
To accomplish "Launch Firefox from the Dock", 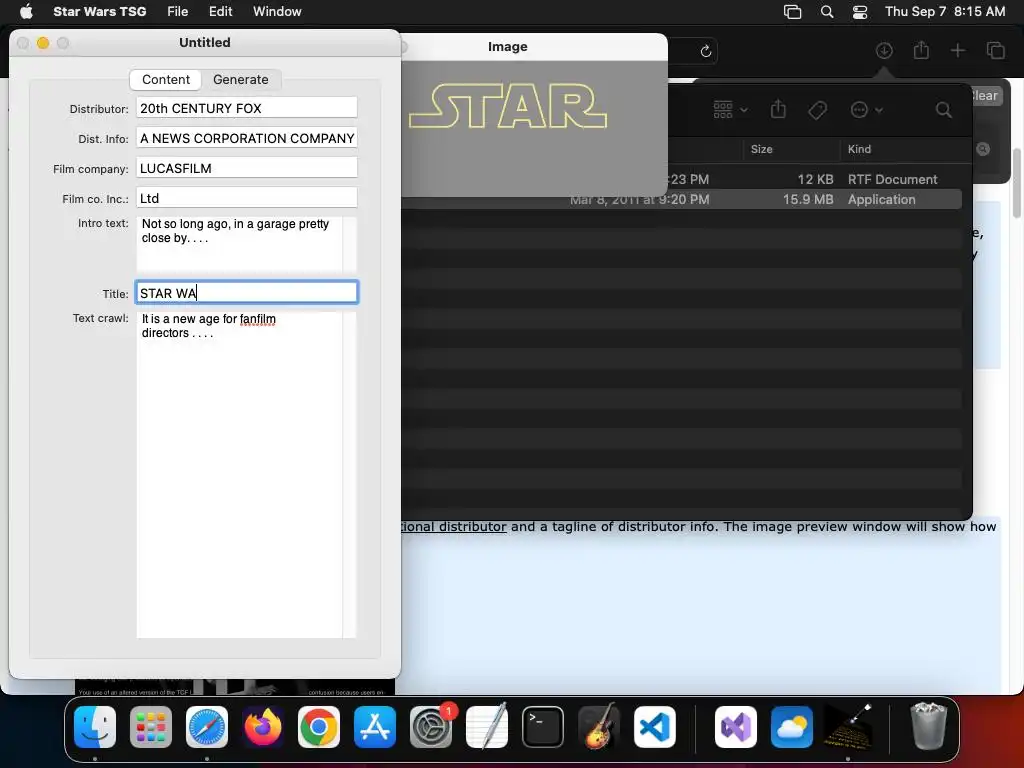I will point(263,726).
